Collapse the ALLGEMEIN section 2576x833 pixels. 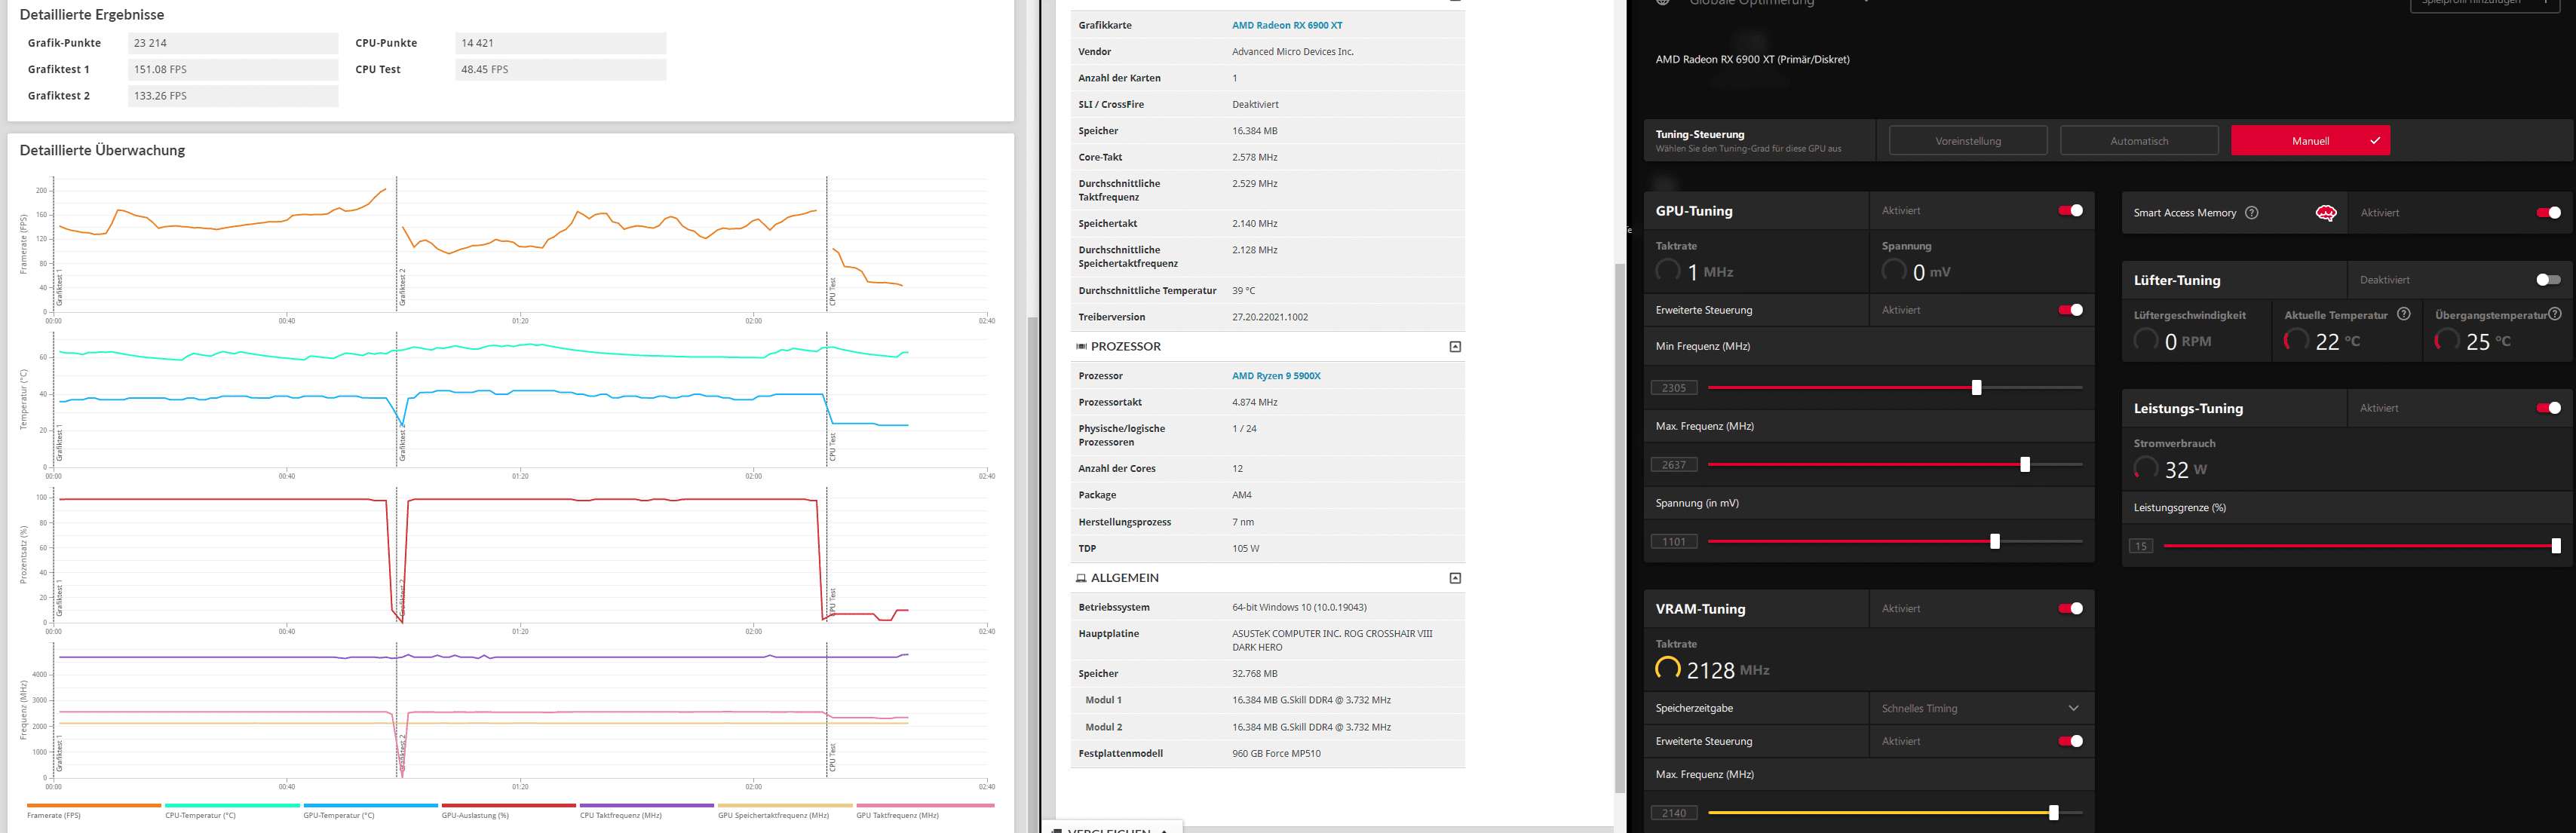(1455, 578)
